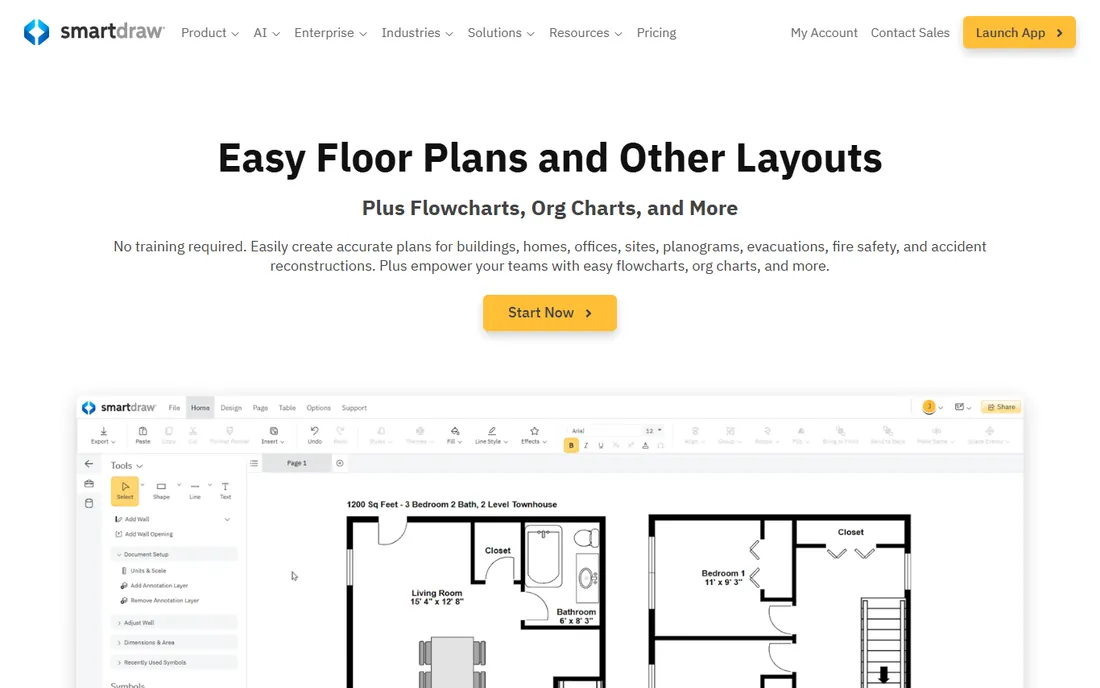Open the Resources dropdown menu

pos(586,32)
